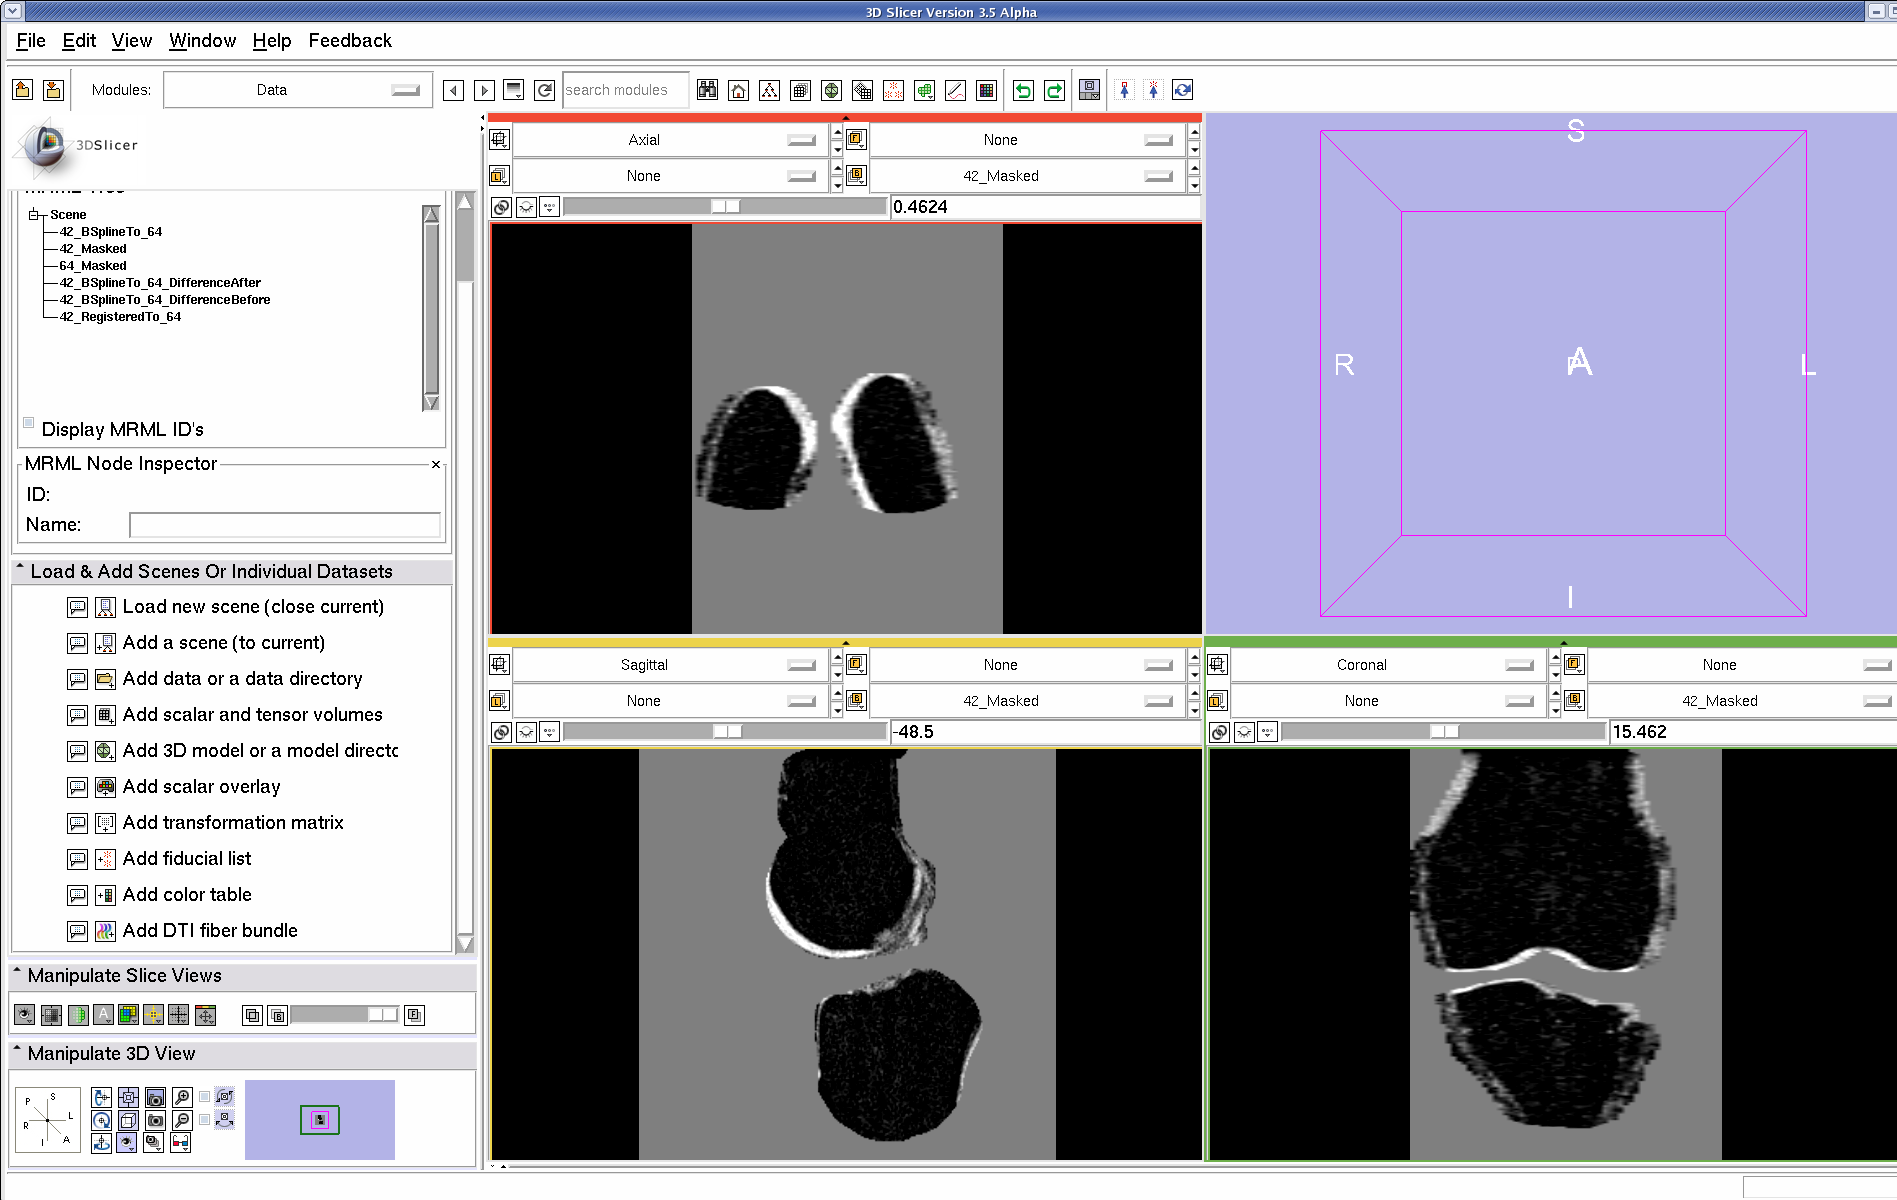Click the red-blue stereo glasses icon
The image size is (1897, 1200).
(x=181, y=1143)
